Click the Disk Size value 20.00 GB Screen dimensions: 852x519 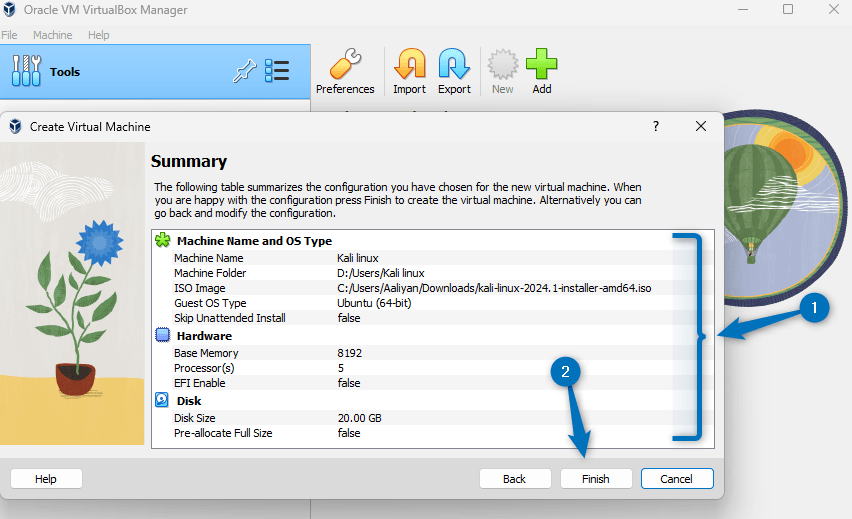(359, 418)
